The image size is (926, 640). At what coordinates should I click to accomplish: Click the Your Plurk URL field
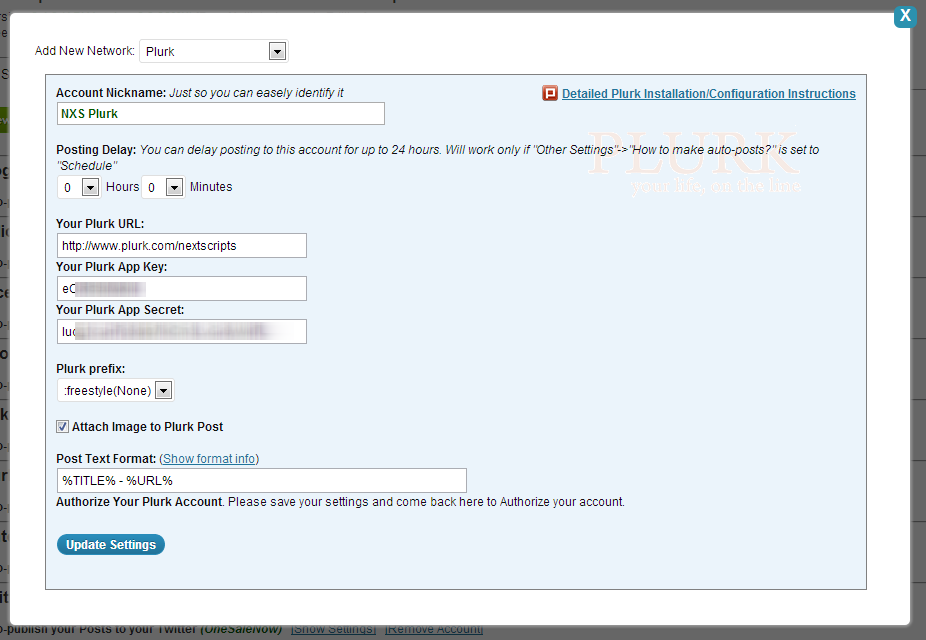point(182,246)
